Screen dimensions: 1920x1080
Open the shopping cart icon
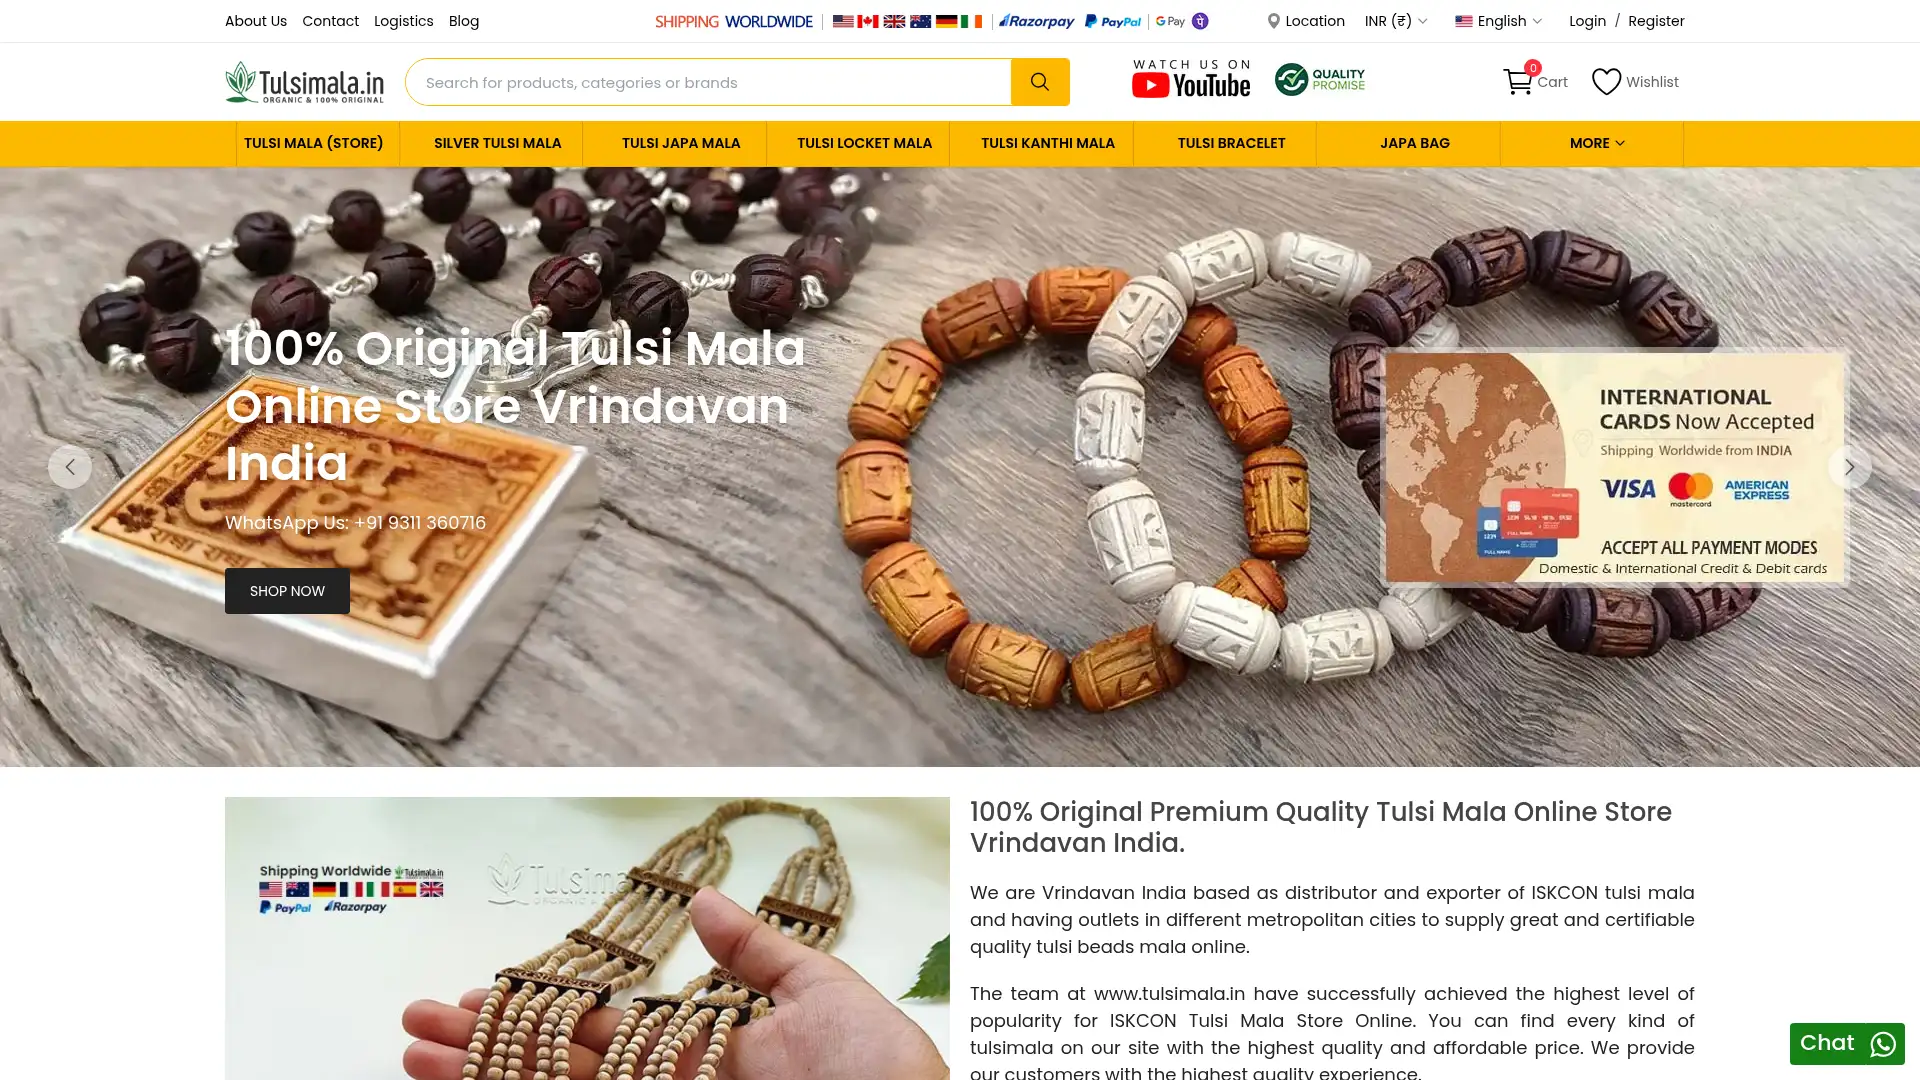1518,82
